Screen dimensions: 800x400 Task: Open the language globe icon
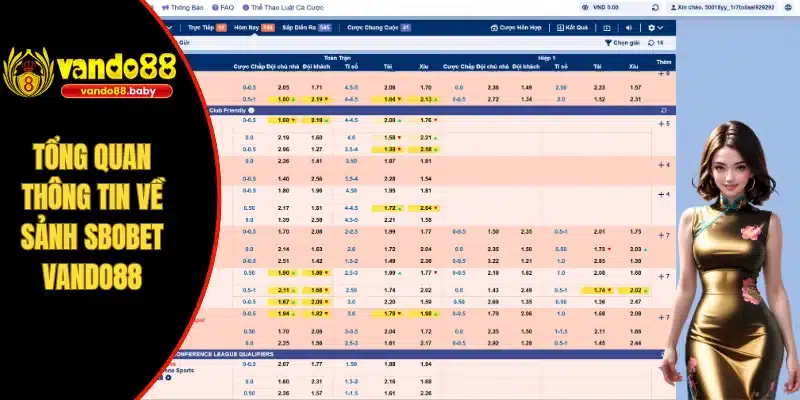click(x=788, y=8)
